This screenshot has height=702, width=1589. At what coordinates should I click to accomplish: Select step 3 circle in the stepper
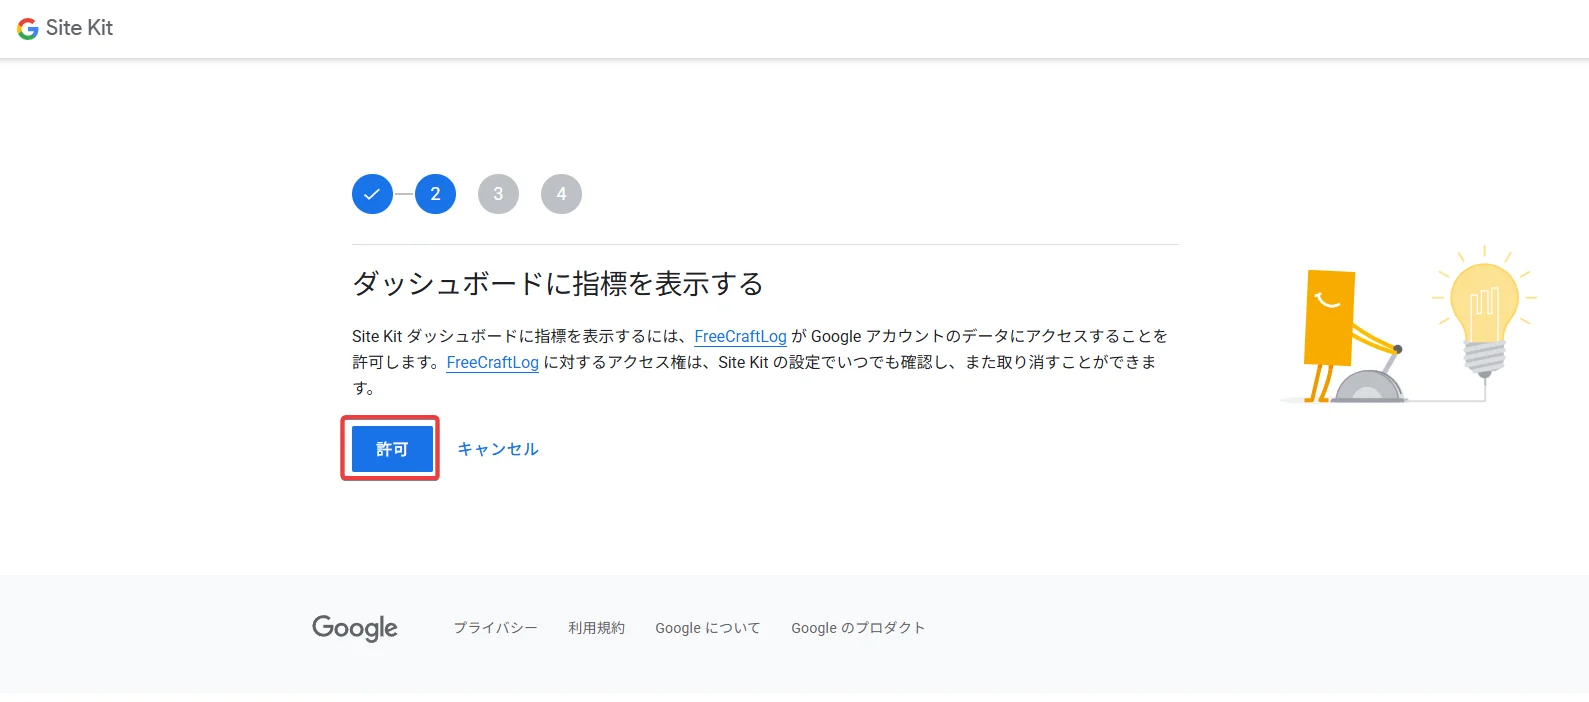coord(498,194)
